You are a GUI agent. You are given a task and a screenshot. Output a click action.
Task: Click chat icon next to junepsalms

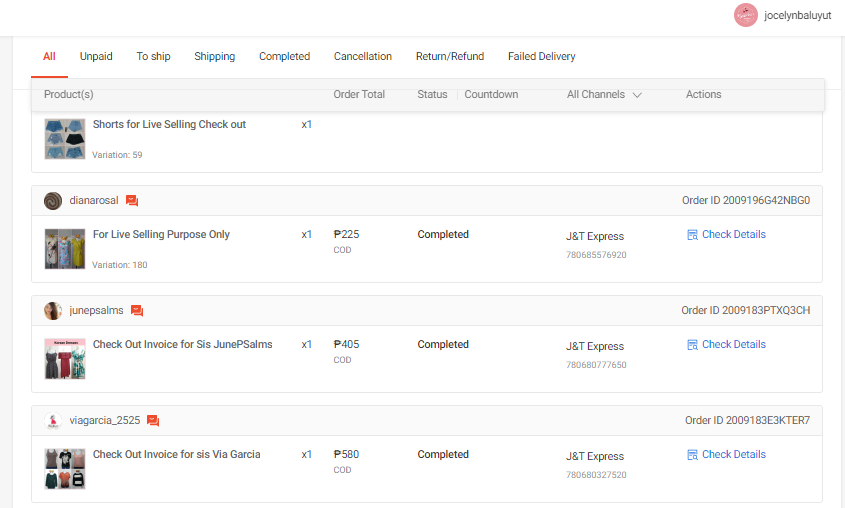coord(137,311)
